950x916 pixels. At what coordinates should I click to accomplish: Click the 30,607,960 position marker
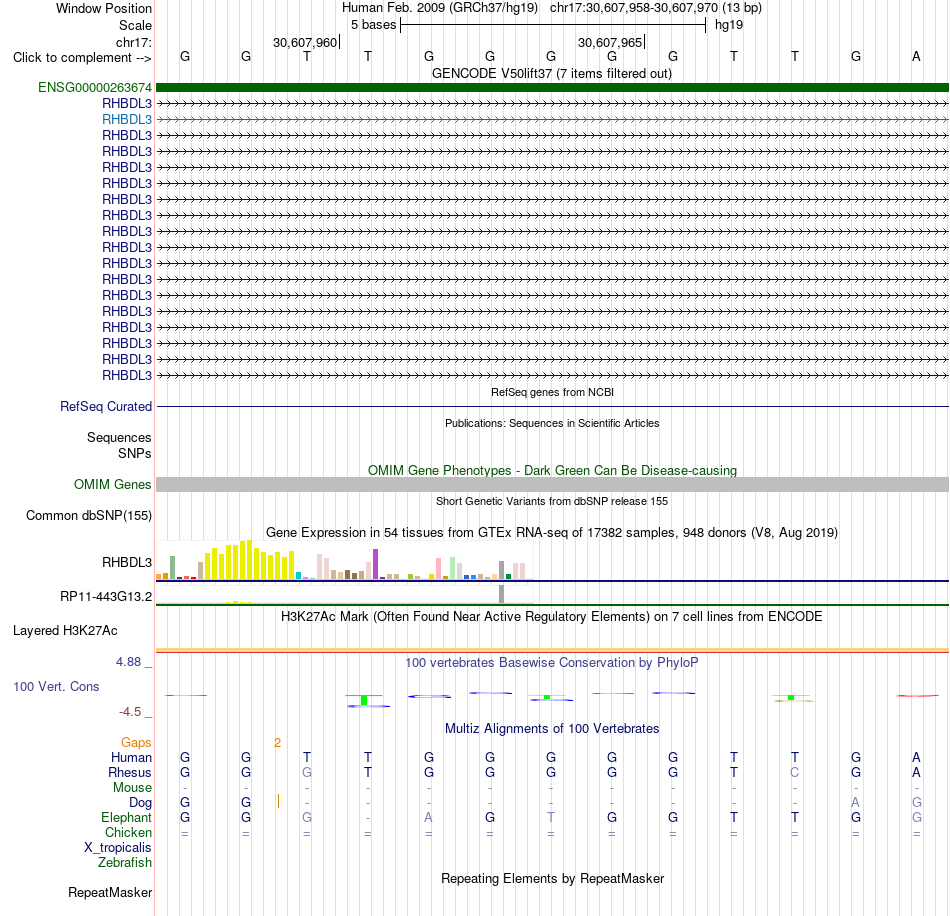coord(305,42)
